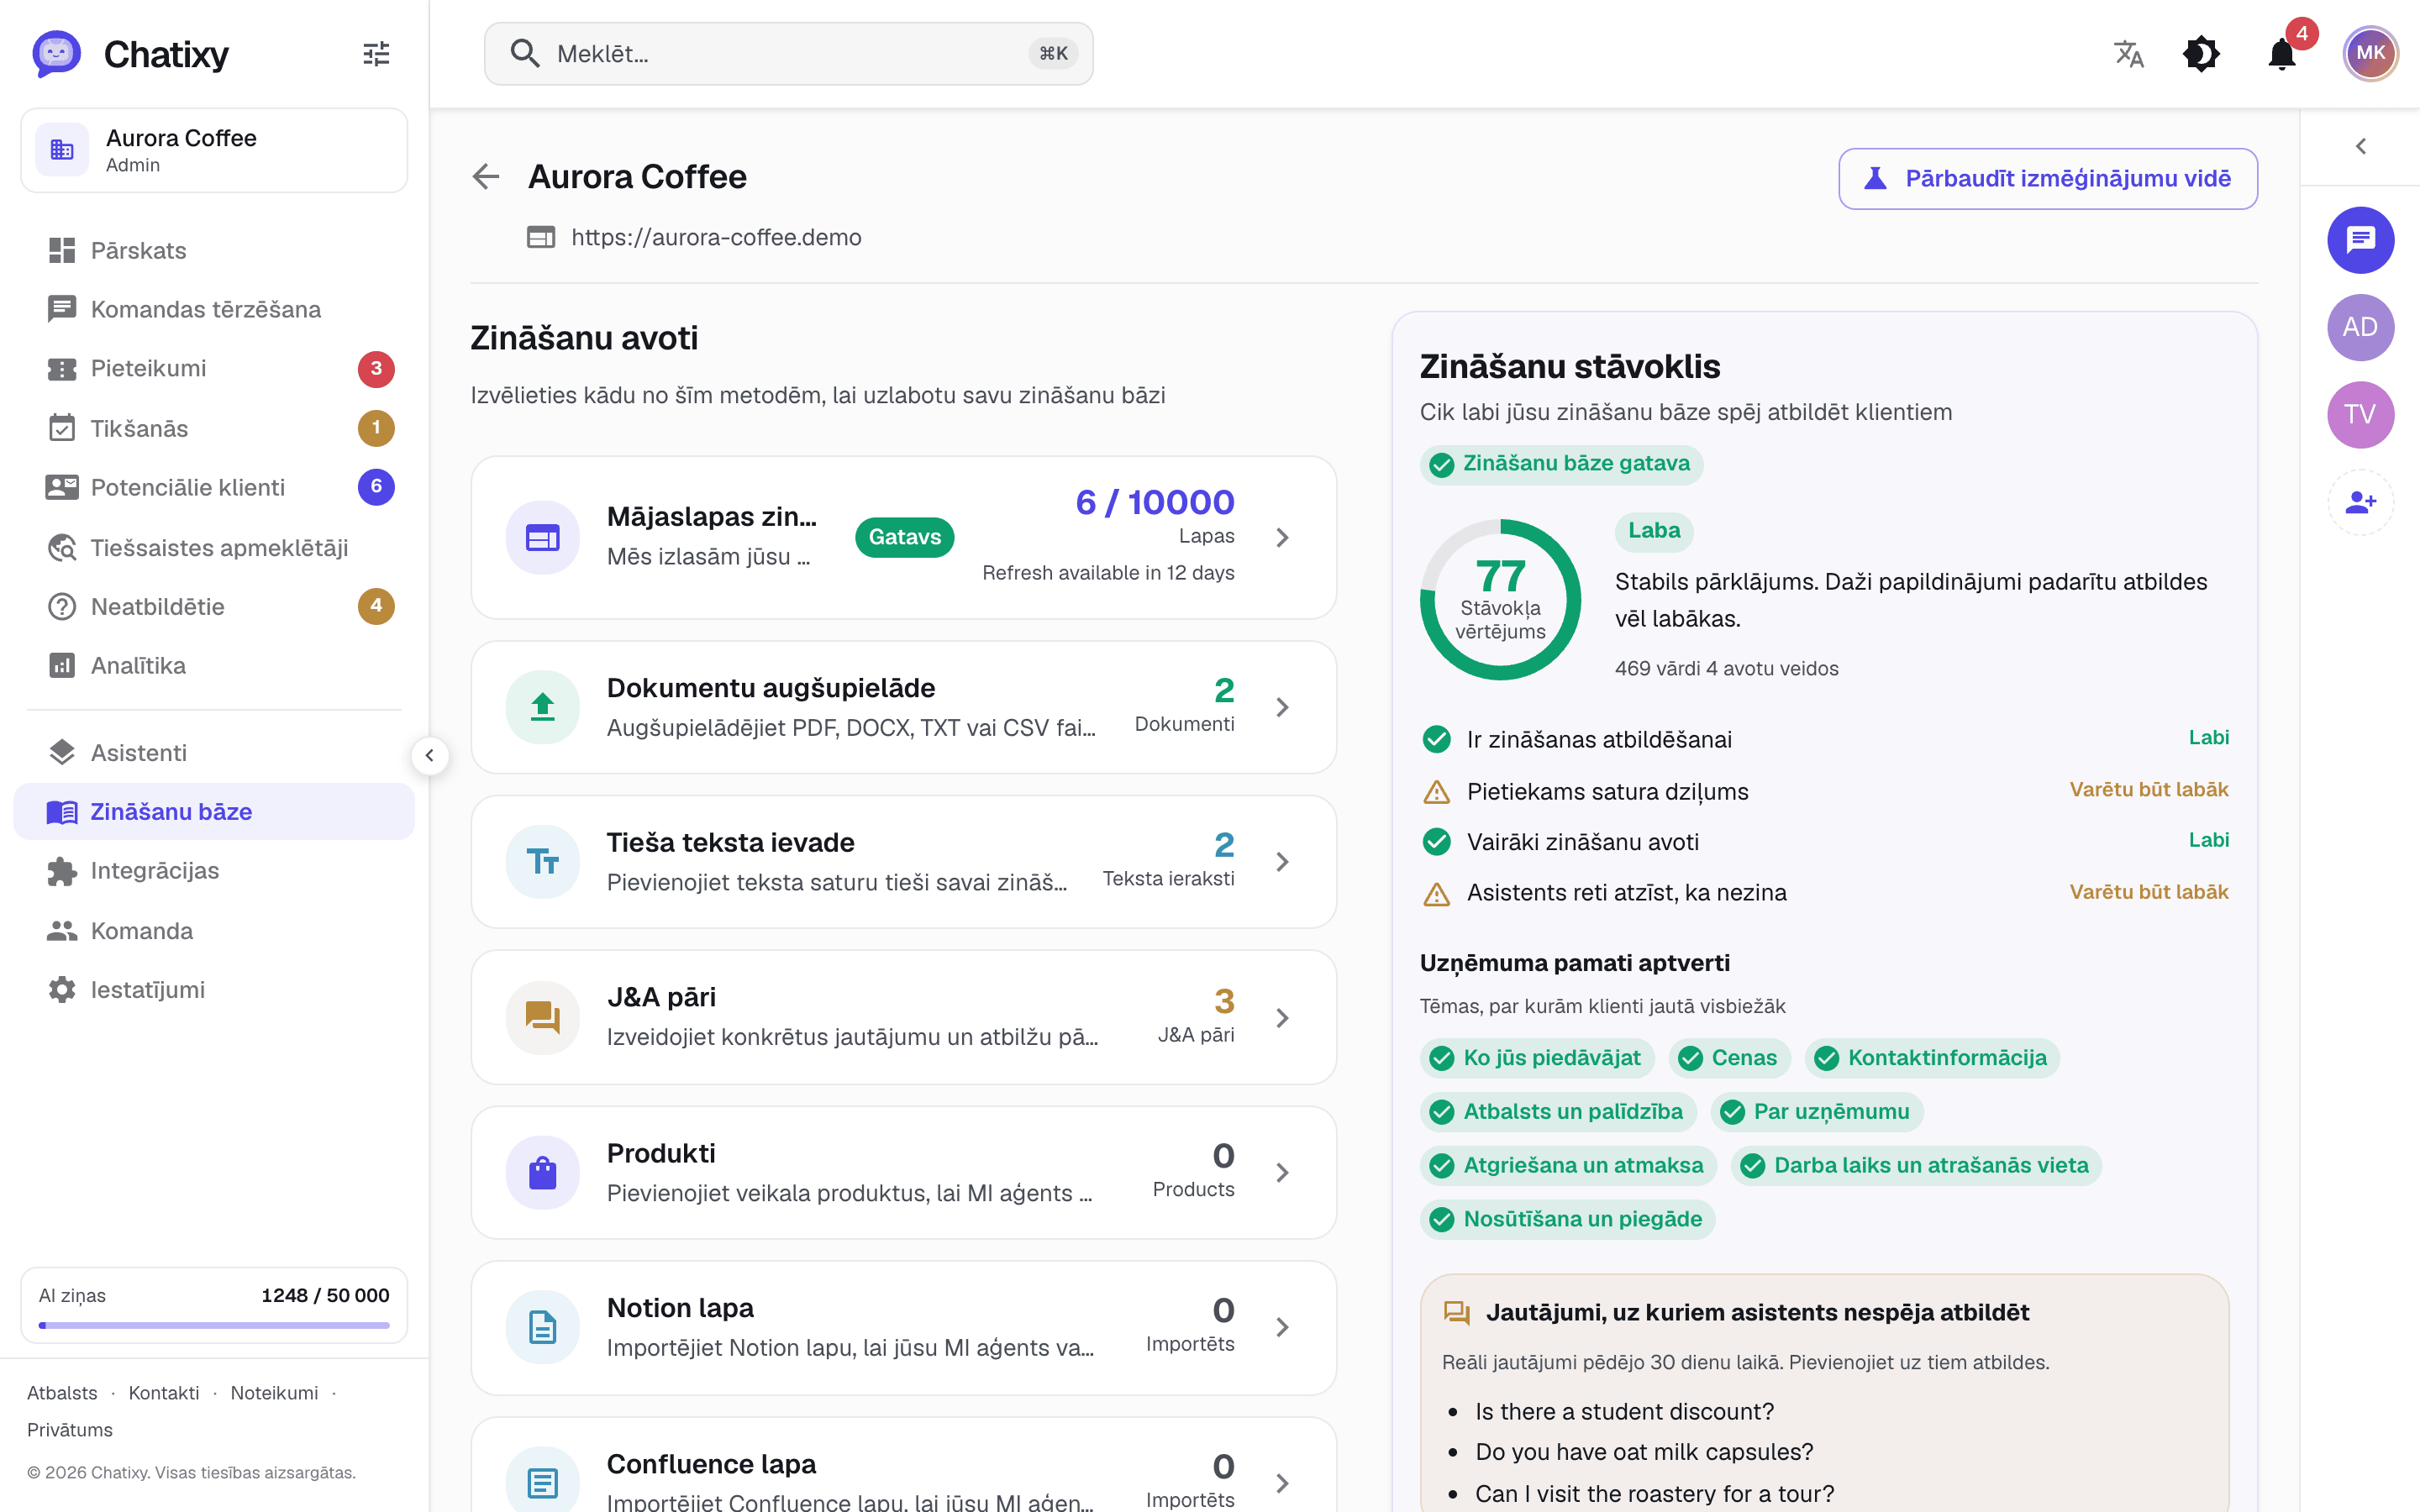Open Pieteikumi in the sidebar

pos(214,368)
